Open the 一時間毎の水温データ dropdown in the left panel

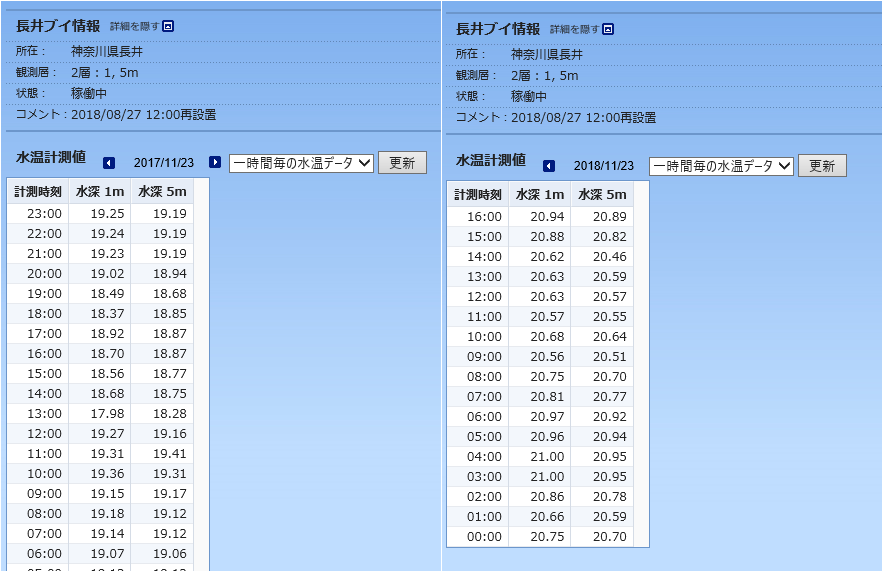(x=301, y=163)
